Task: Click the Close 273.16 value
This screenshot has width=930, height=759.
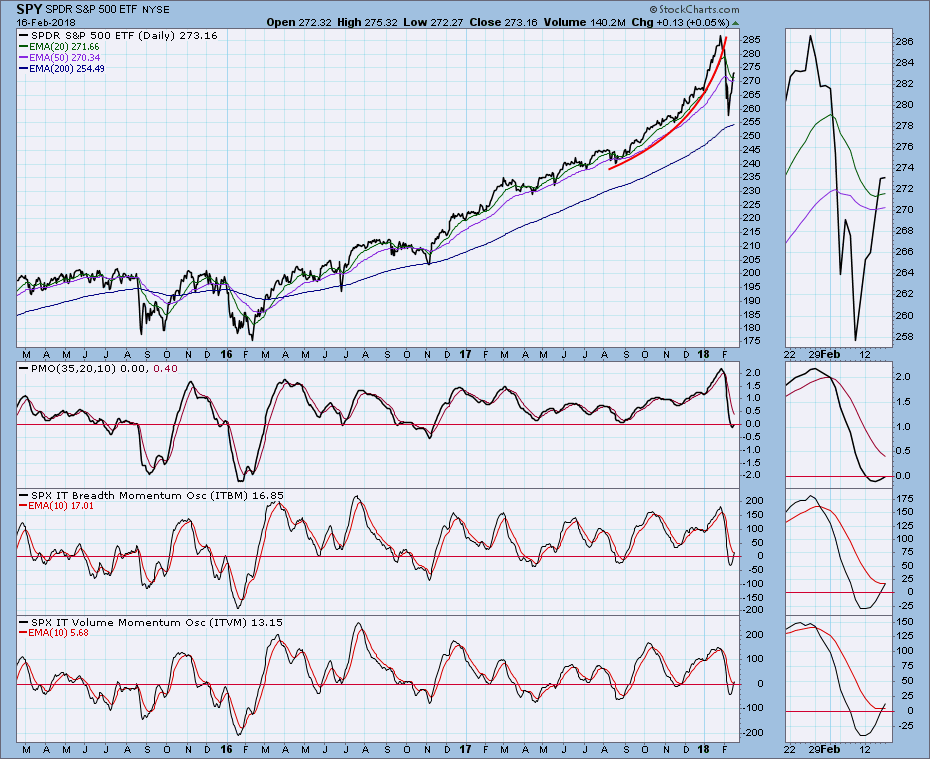Action: coord(504,22)
